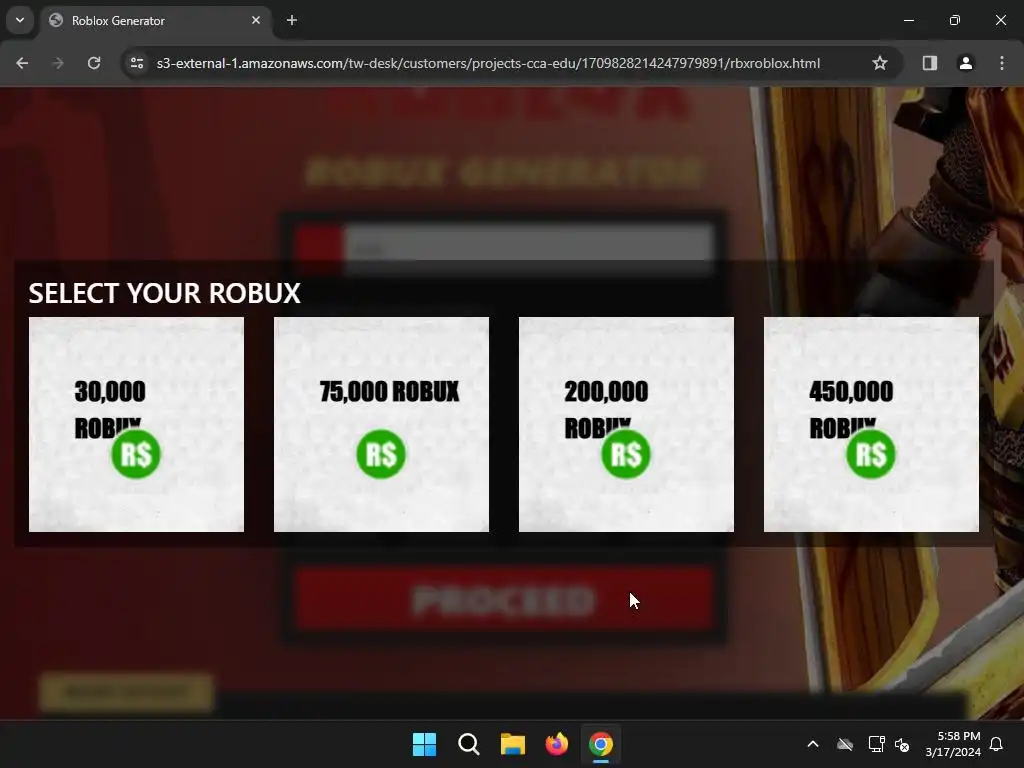Screen dimensions: 1024x768
Task: Show hidden system tray icons
Action: [813, 744]
